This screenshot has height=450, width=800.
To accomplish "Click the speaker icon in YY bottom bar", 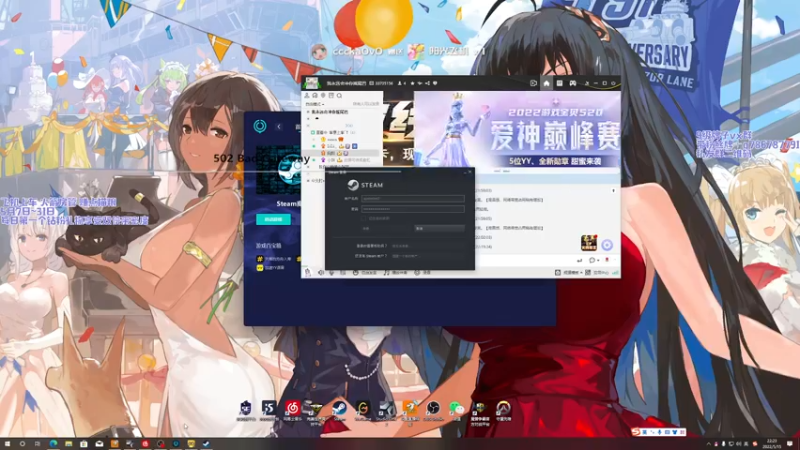I will tap(321, 273).
